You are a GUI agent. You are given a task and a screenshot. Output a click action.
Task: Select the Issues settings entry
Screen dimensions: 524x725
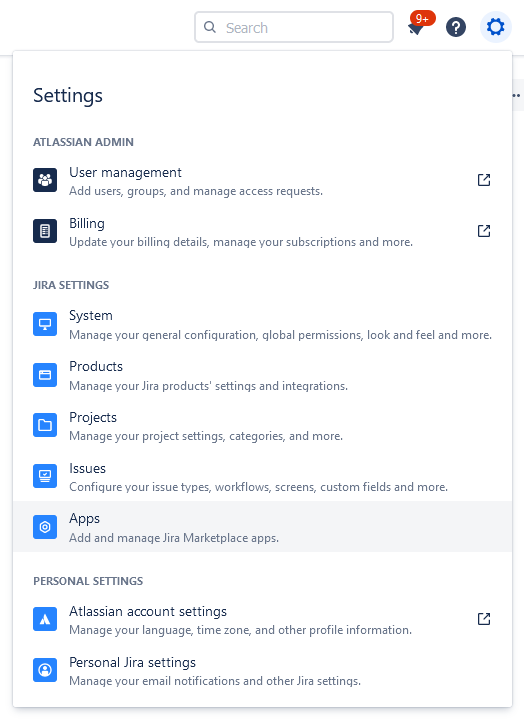[x=262, y=476]
